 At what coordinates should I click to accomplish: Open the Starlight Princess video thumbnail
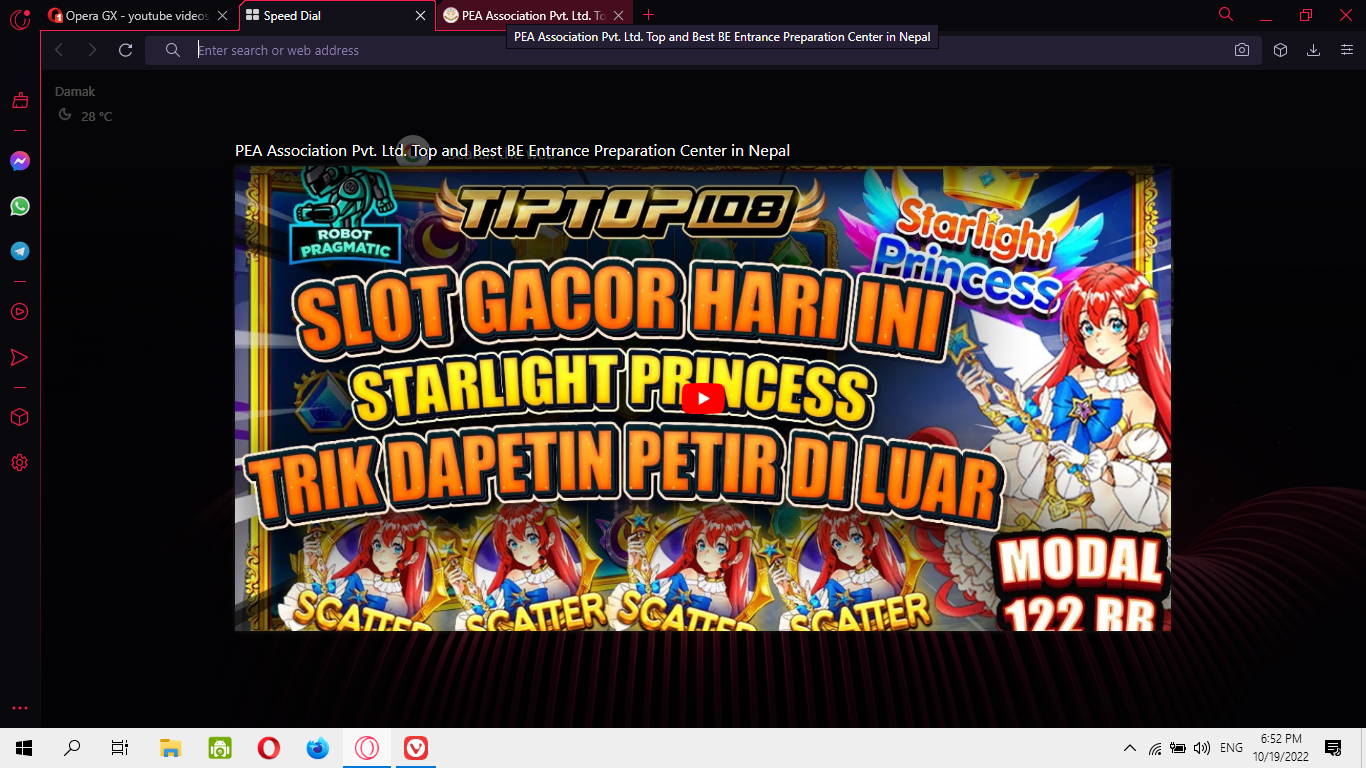[703, 399]
